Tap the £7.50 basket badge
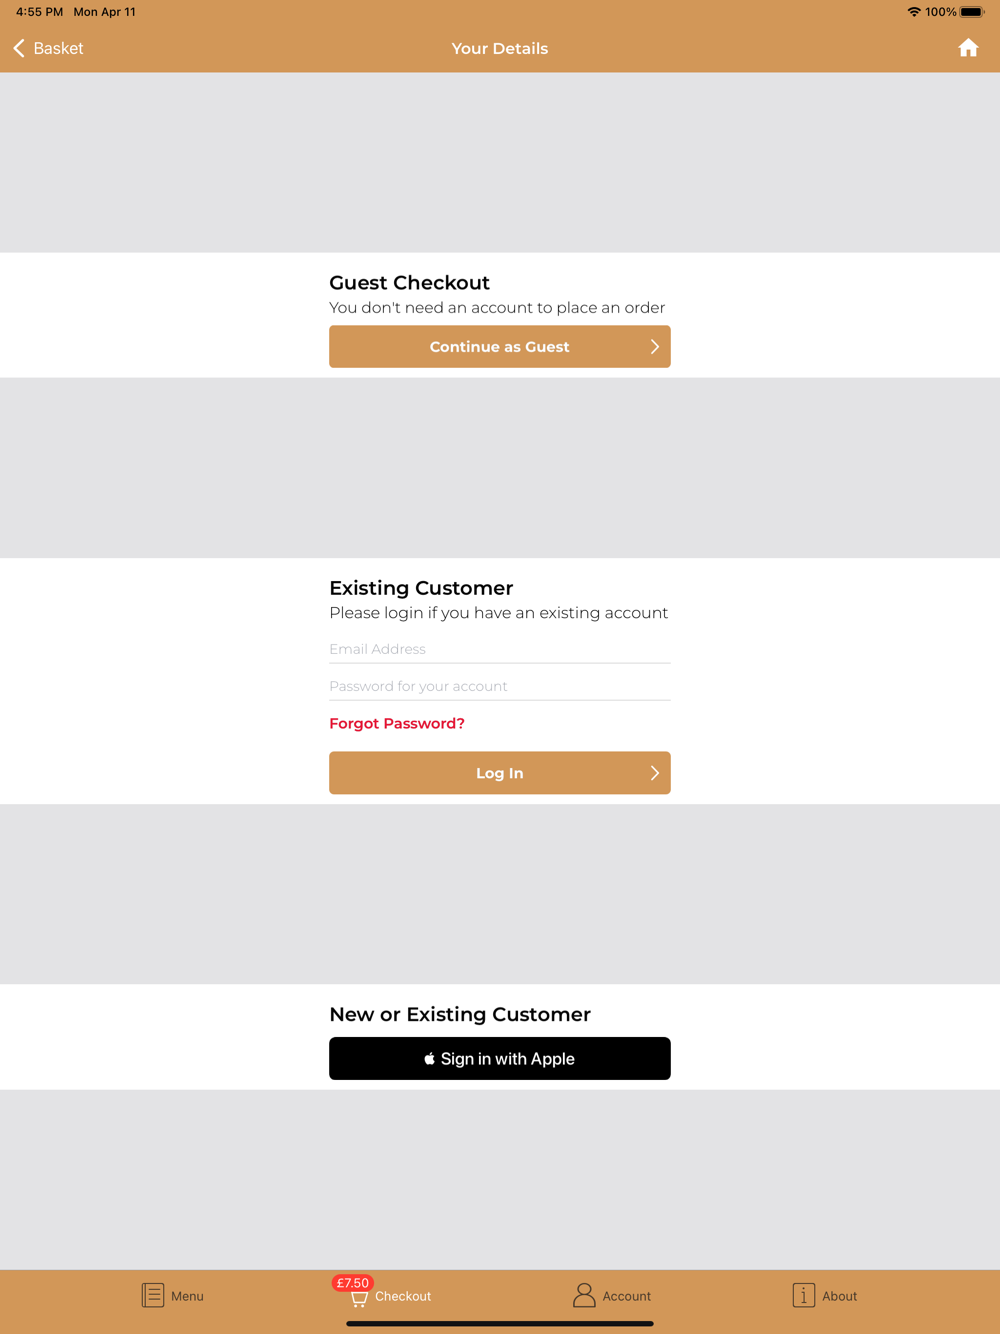Screen dimensions: 1000x1334 pyautogui.click(x=352, y=1282)
